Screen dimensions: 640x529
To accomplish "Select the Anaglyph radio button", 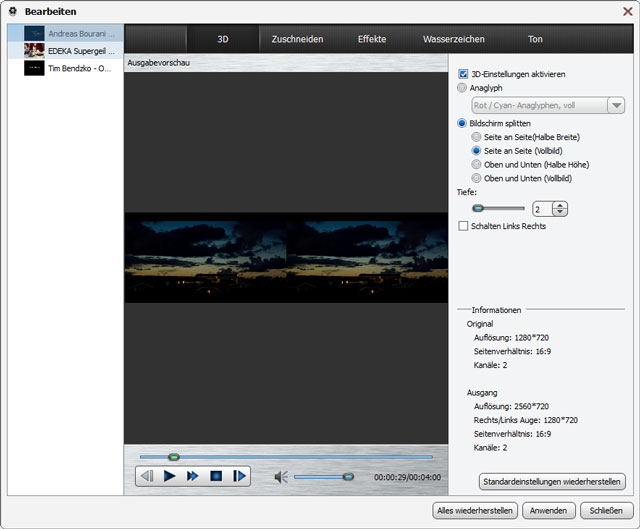I will [462, 88].
